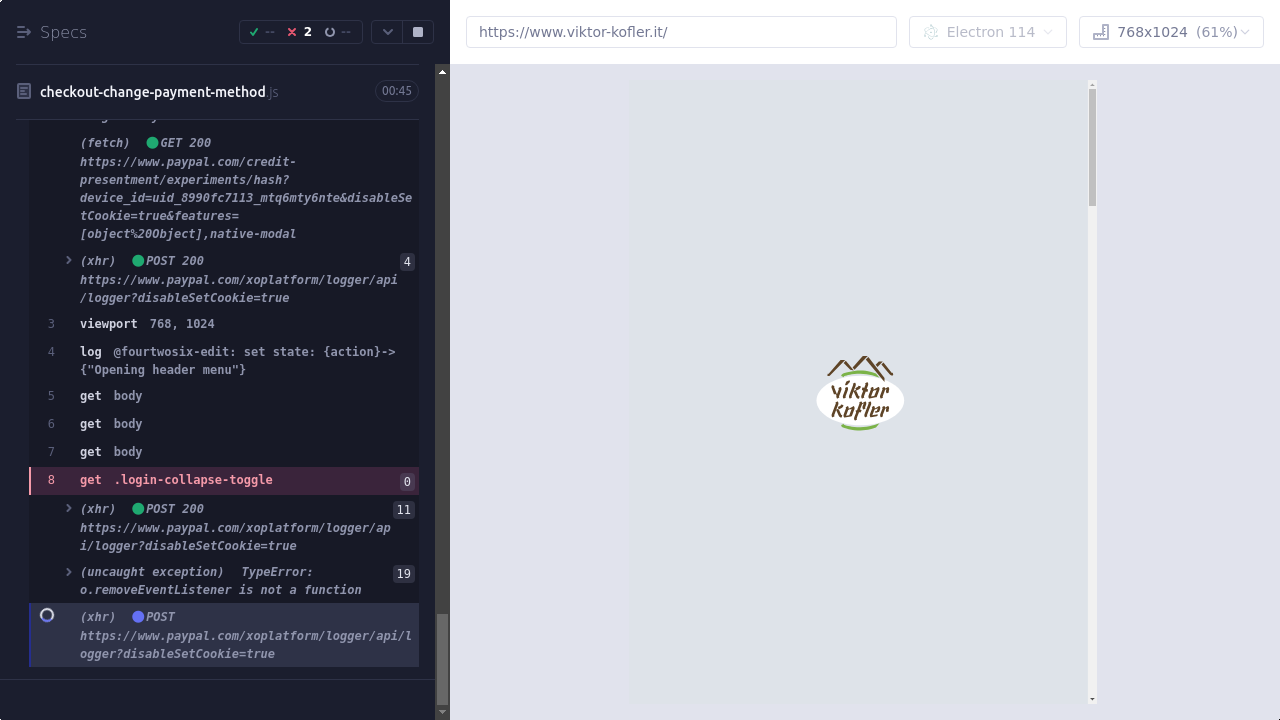This screenshot has height=720, width=1280.
Task: Open the Electron 114 browser dropdown
Action: click(x=987, y=32)
